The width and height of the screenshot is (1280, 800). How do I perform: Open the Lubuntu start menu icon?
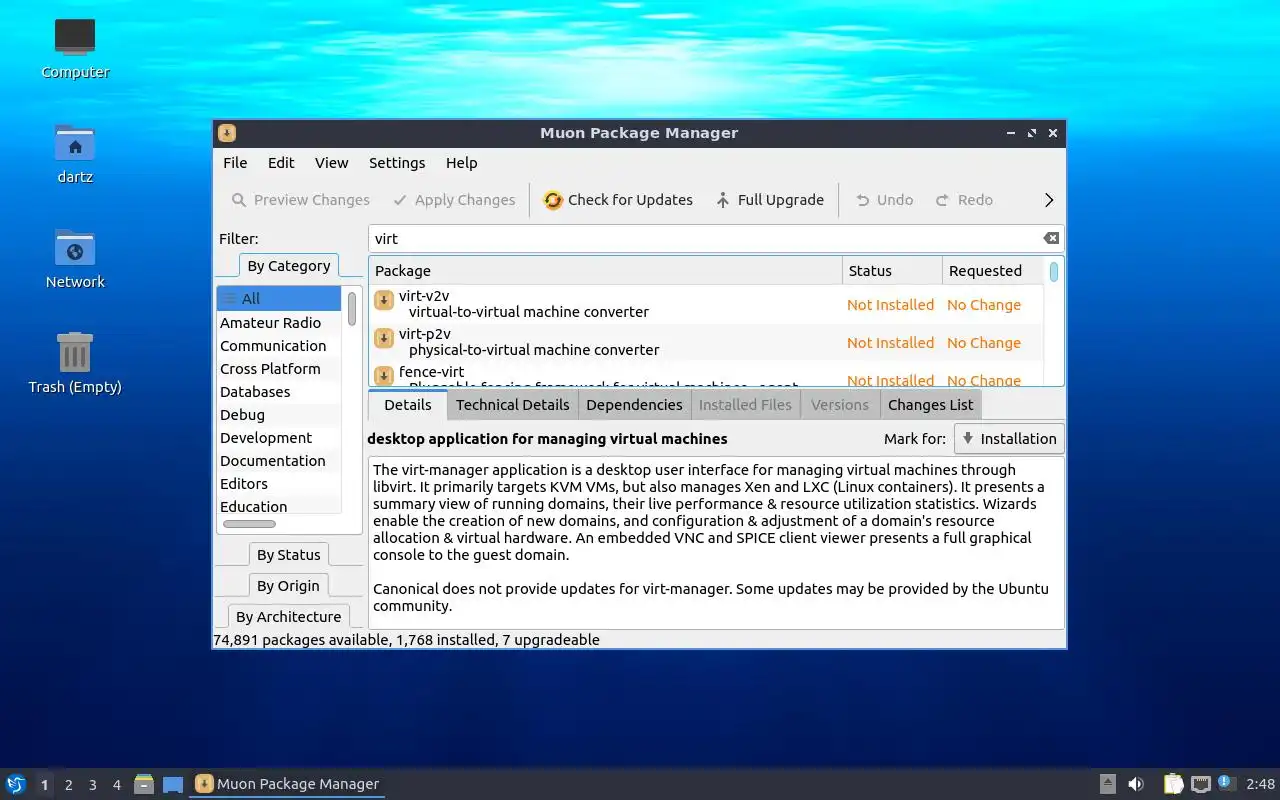pyautogui.click(x=15, y=784)
